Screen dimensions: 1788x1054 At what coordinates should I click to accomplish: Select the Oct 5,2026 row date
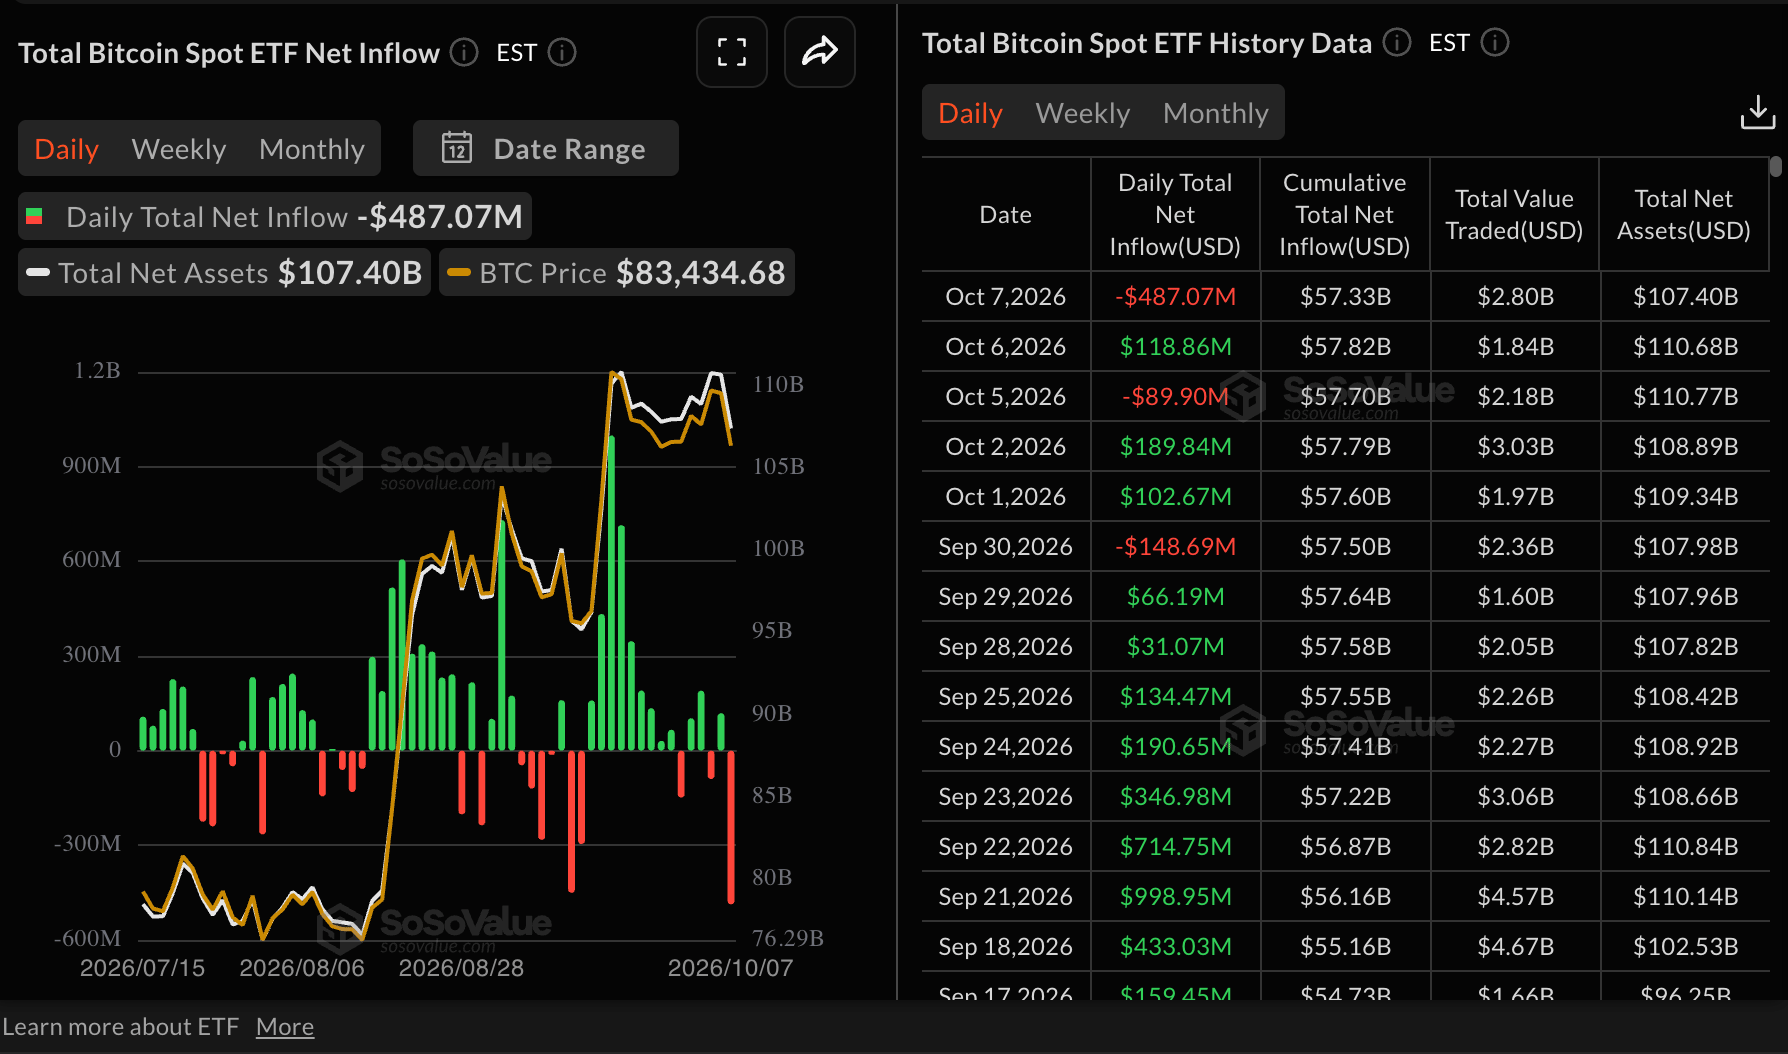(x=1005, y=397)
